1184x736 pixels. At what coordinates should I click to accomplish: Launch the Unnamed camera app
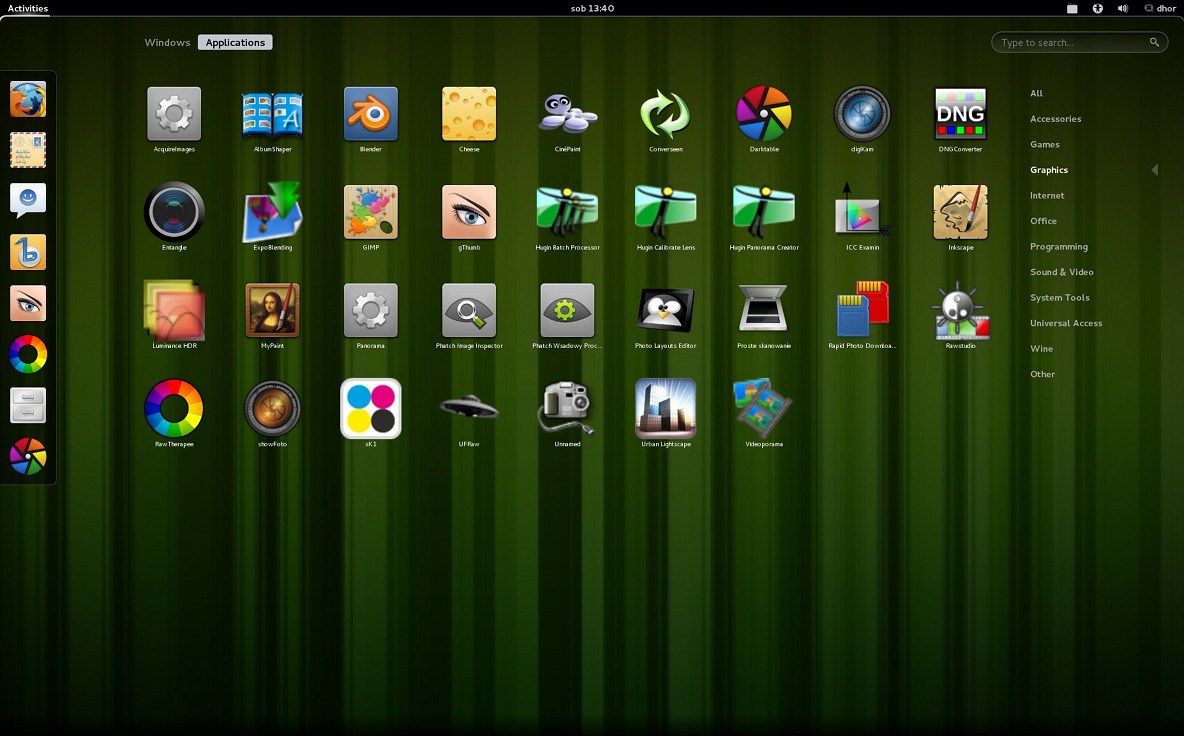(567, 408)
